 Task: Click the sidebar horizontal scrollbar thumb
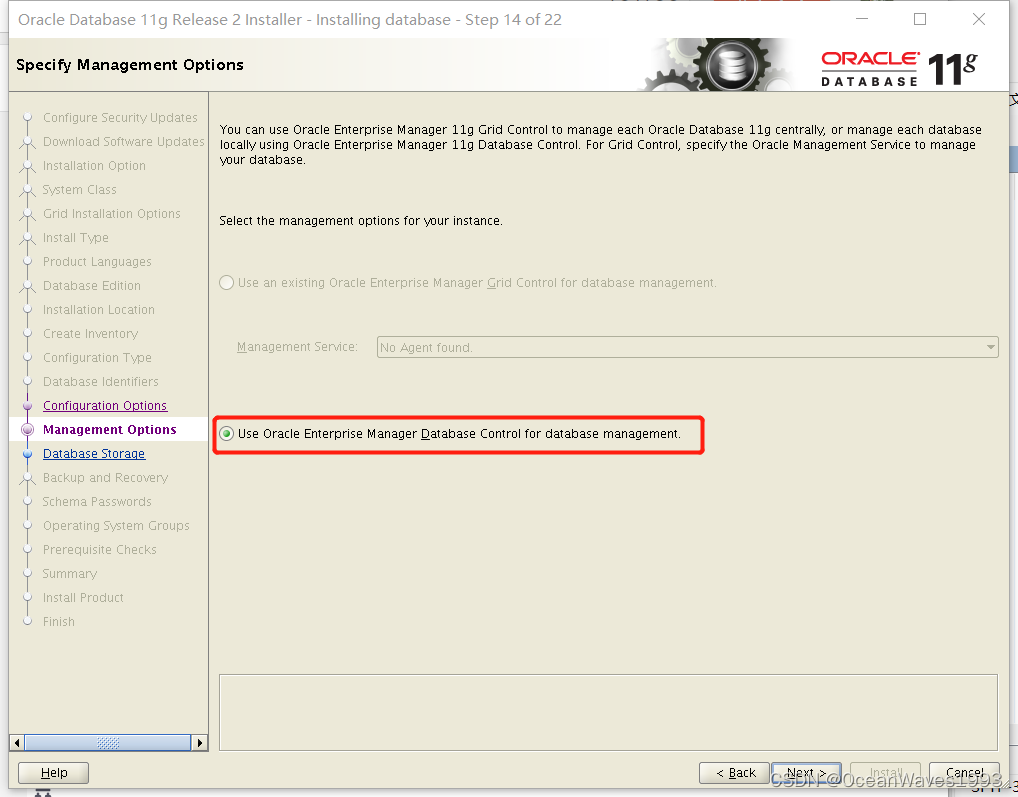[x=108, y=742]
